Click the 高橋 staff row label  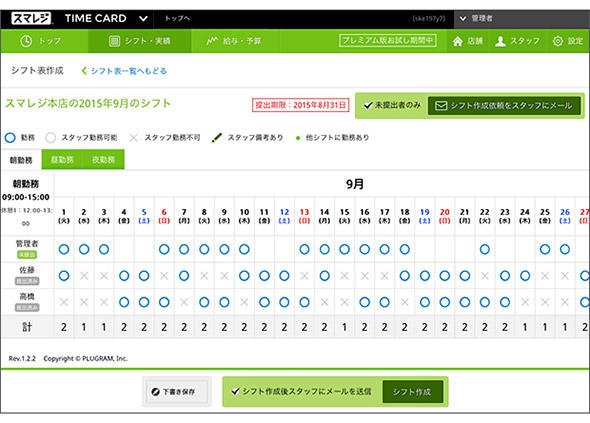[27, 297]
